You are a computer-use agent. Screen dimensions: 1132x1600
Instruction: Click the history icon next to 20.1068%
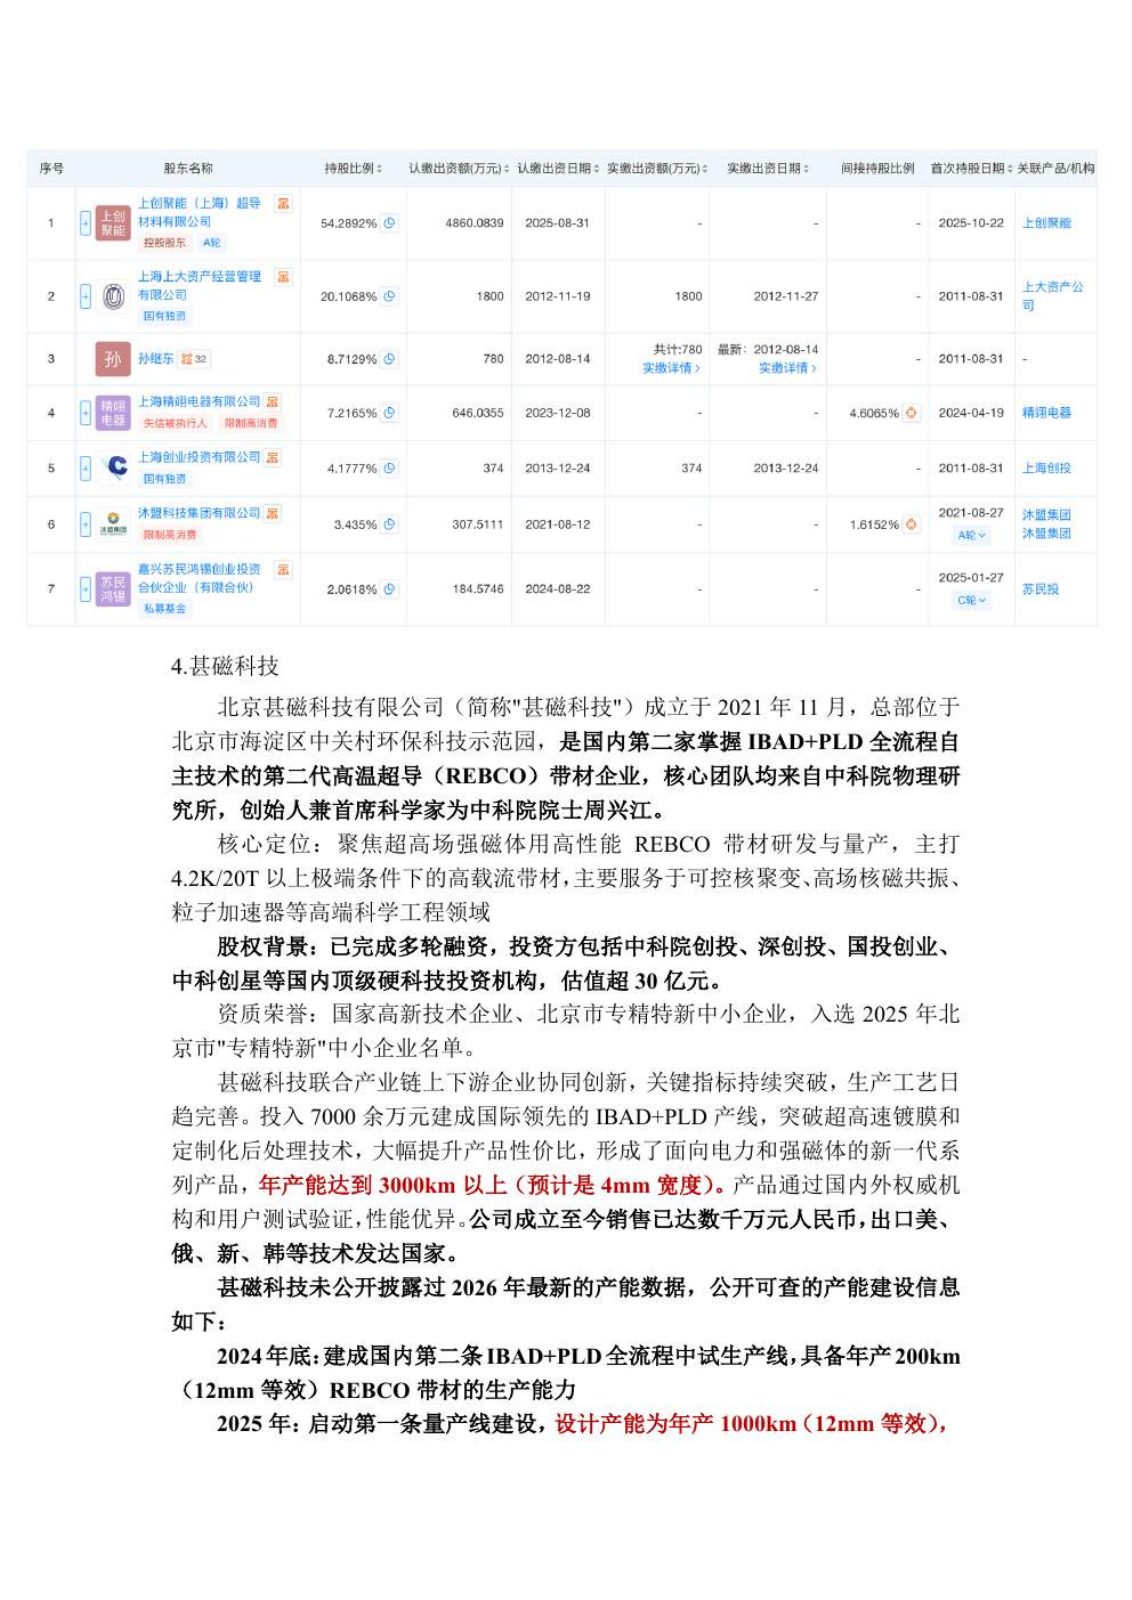pyautogui.click(x=389, y=296)
